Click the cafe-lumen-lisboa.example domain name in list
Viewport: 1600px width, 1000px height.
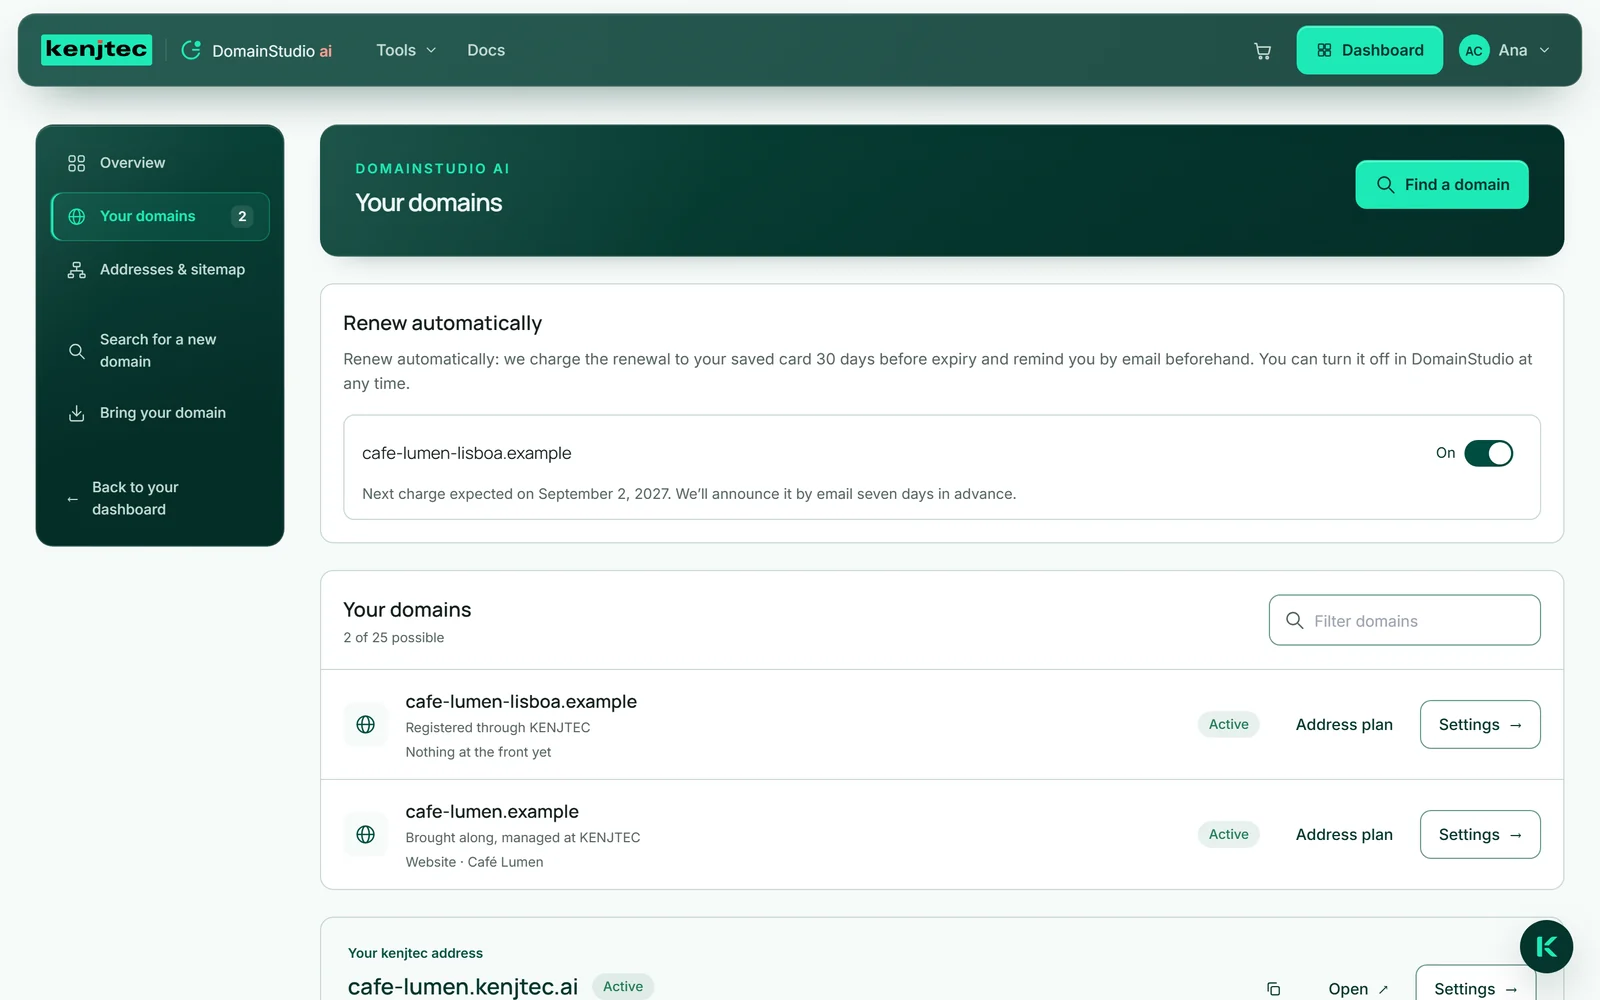coord(521,702)
